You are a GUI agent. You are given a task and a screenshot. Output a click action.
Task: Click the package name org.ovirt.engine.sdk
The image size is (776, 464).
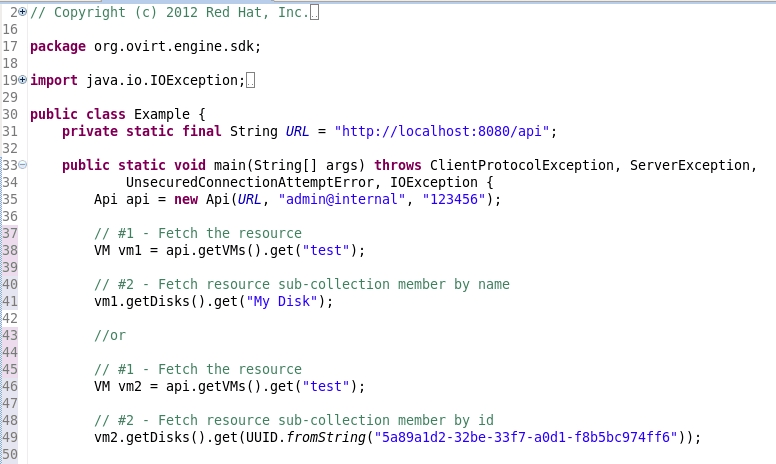176,47
